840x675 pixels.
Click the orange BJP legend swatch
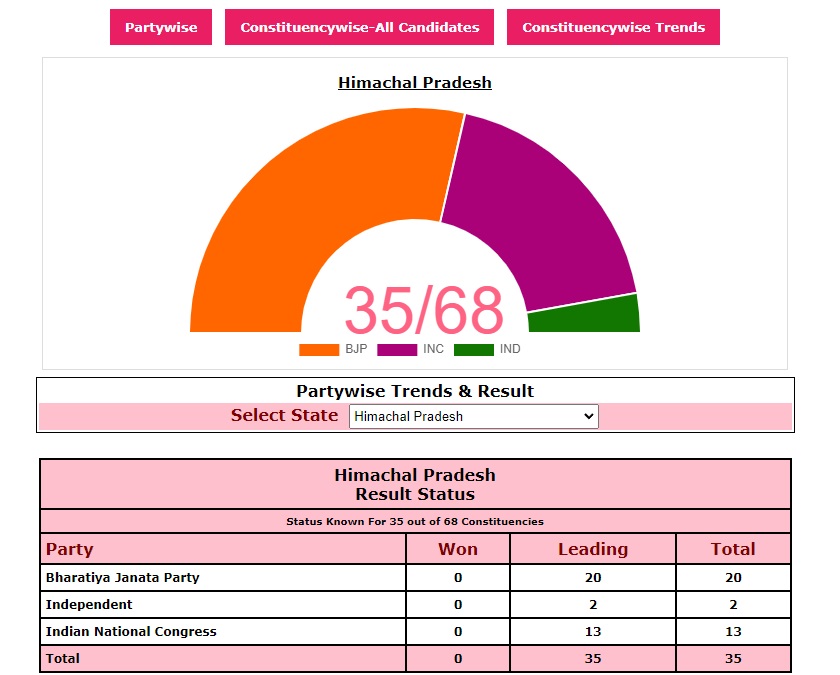[x=319, y=350]
